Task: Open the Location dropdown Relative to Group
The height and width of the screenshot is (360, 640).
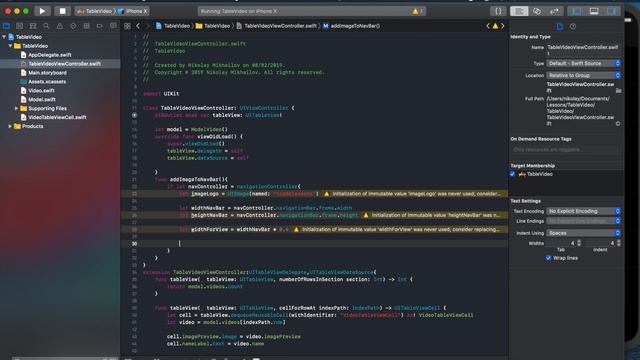Action: (x=584, y=75)
